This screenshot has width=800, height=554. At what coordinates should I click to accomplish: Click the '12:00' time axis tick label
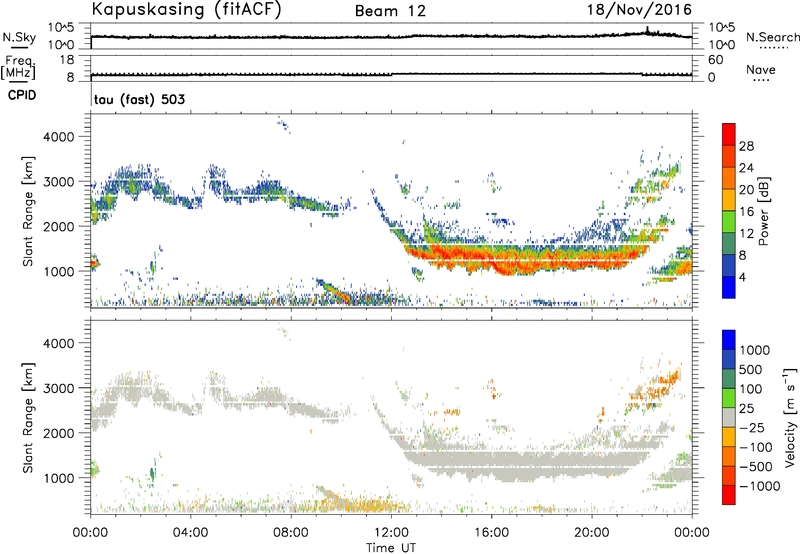391,533
